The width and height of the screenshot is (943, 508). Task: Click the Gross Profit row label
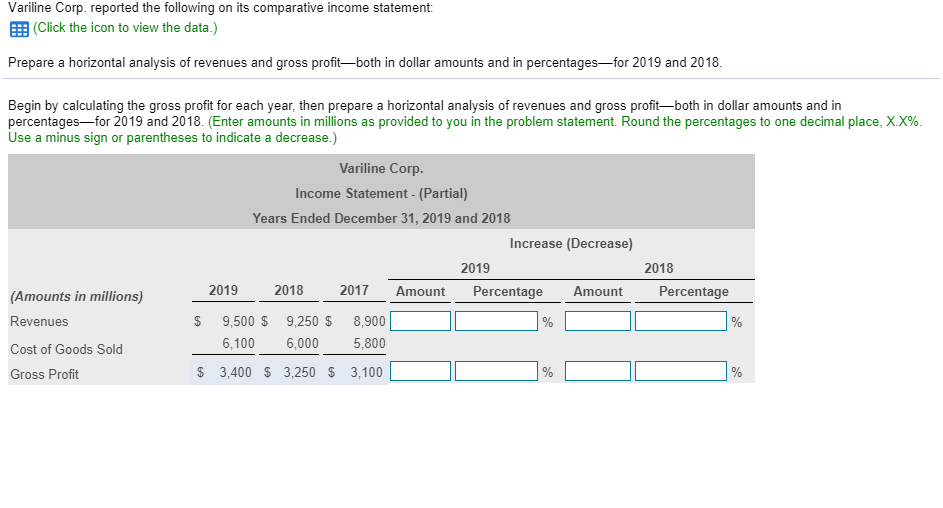pos(44,374)
